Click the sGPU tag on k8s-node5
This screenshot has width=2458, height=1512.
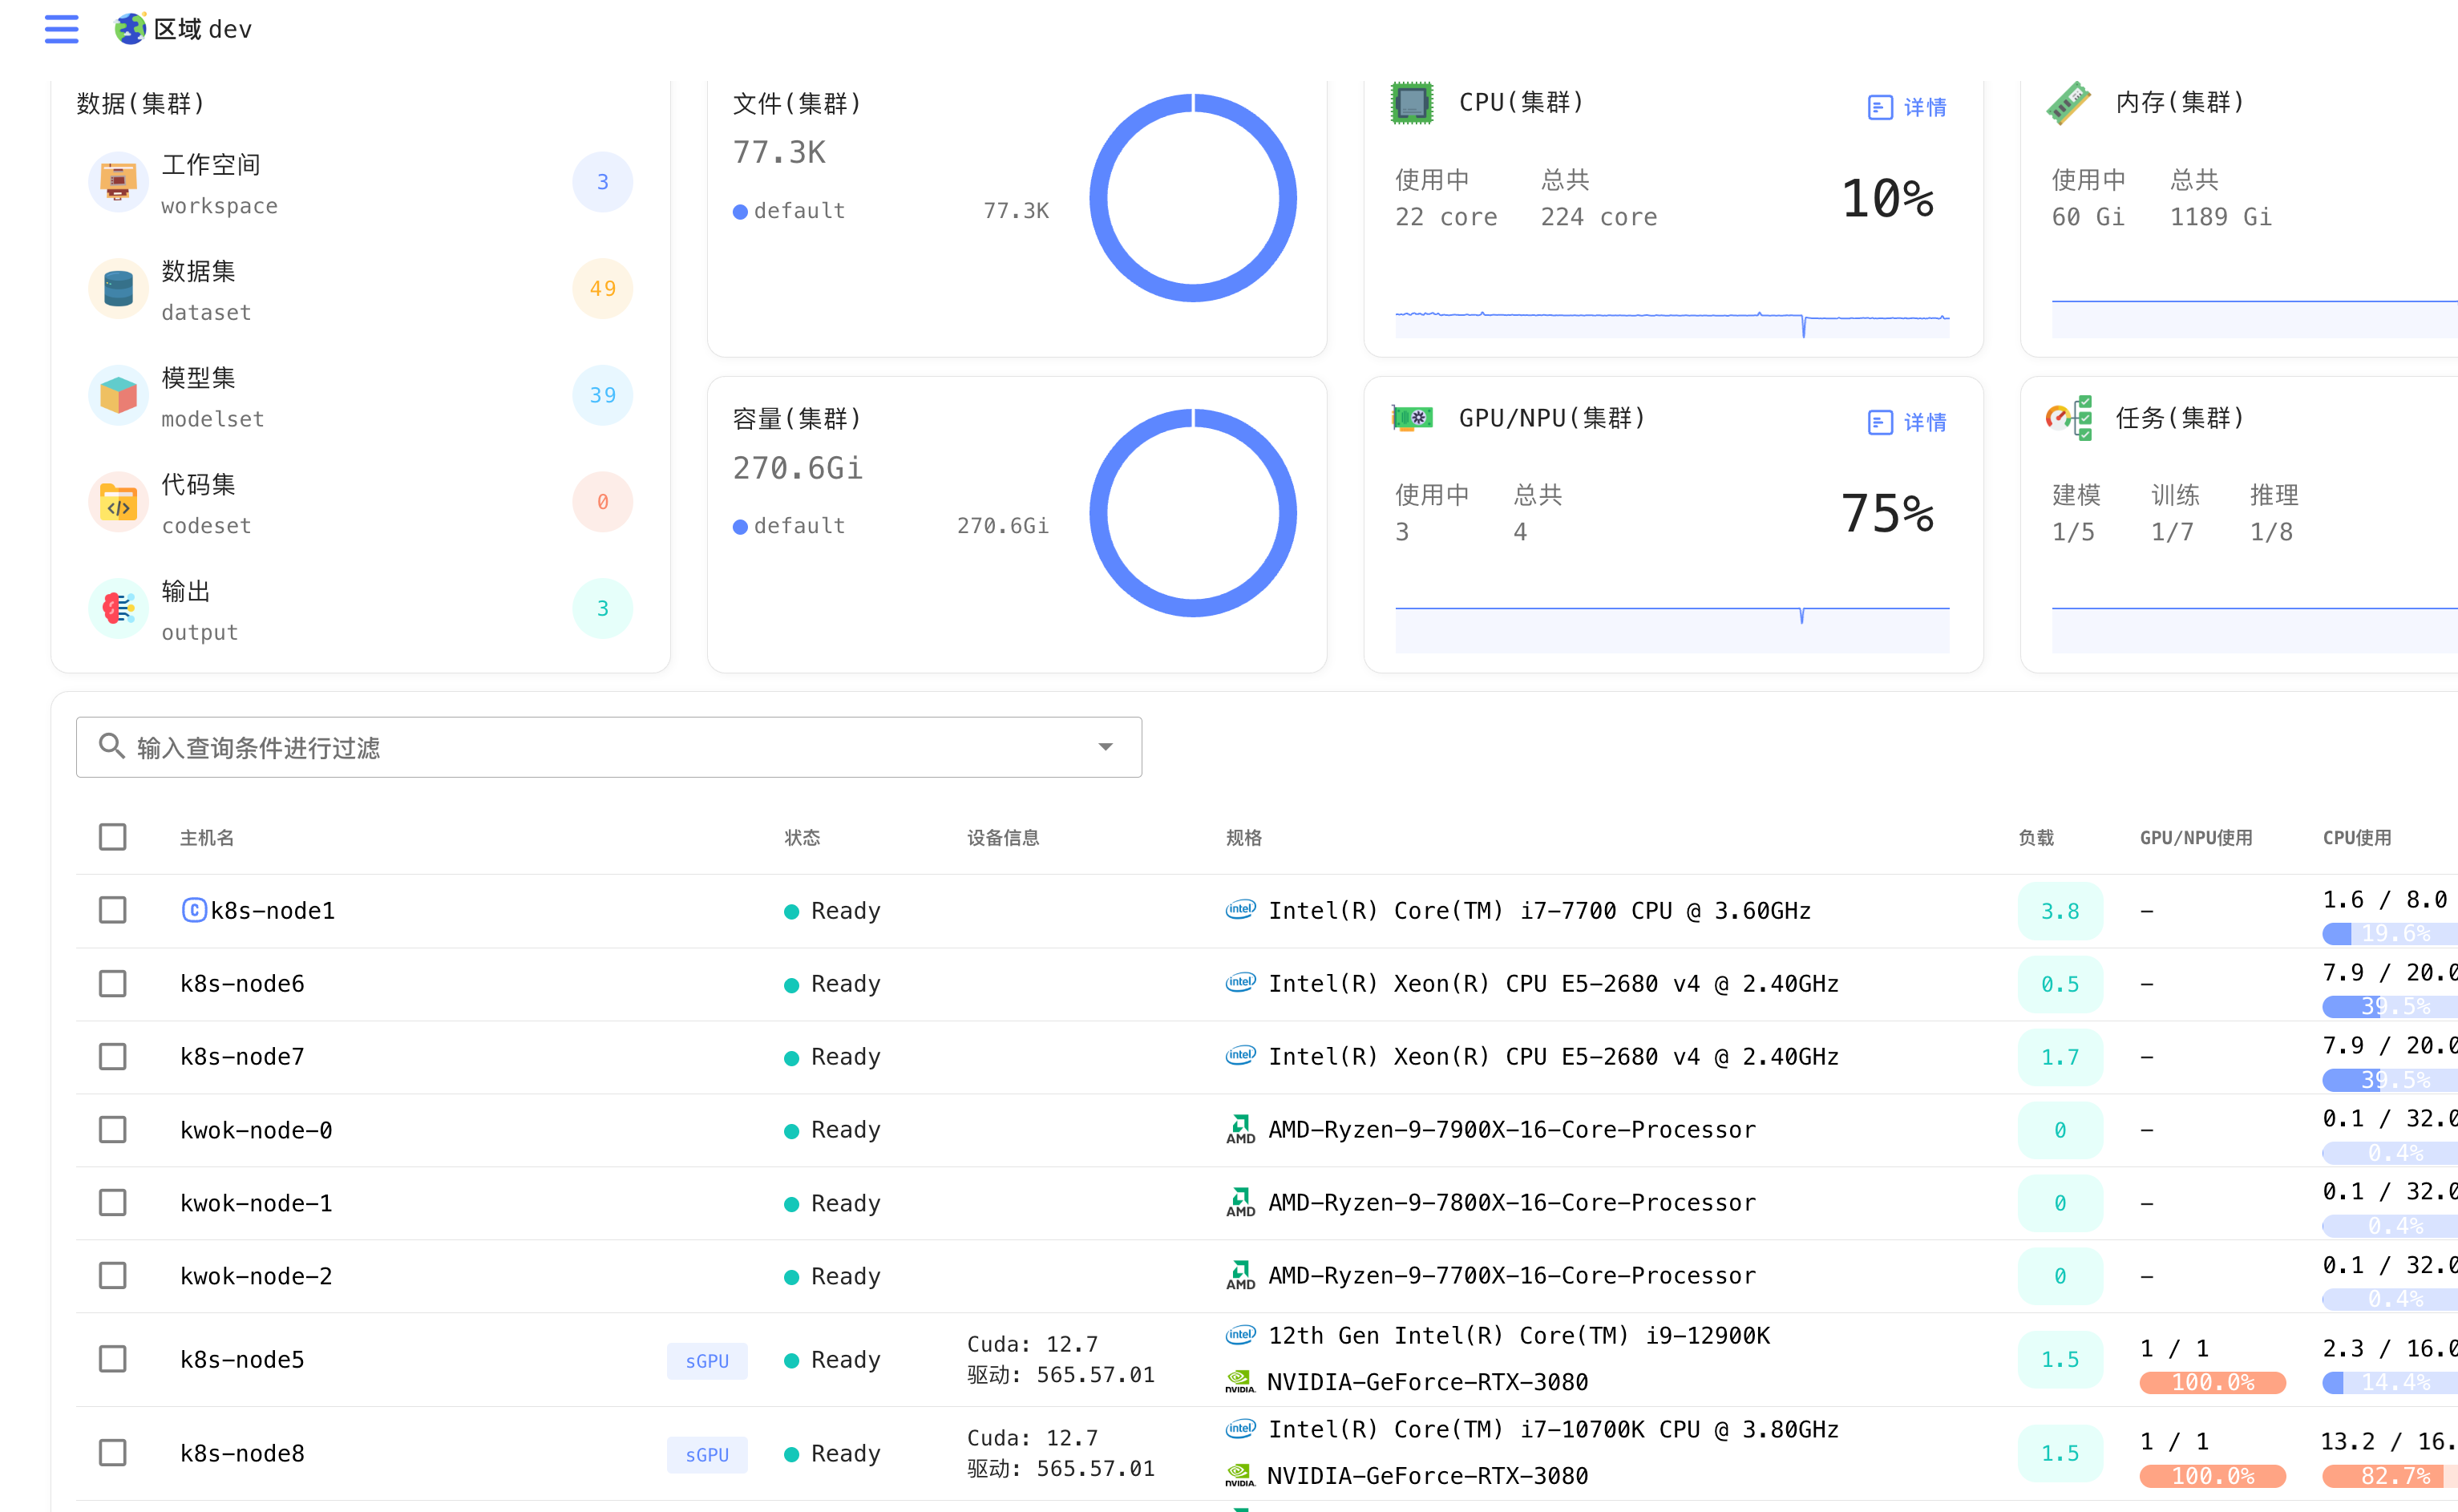[x=707, y=1361]
